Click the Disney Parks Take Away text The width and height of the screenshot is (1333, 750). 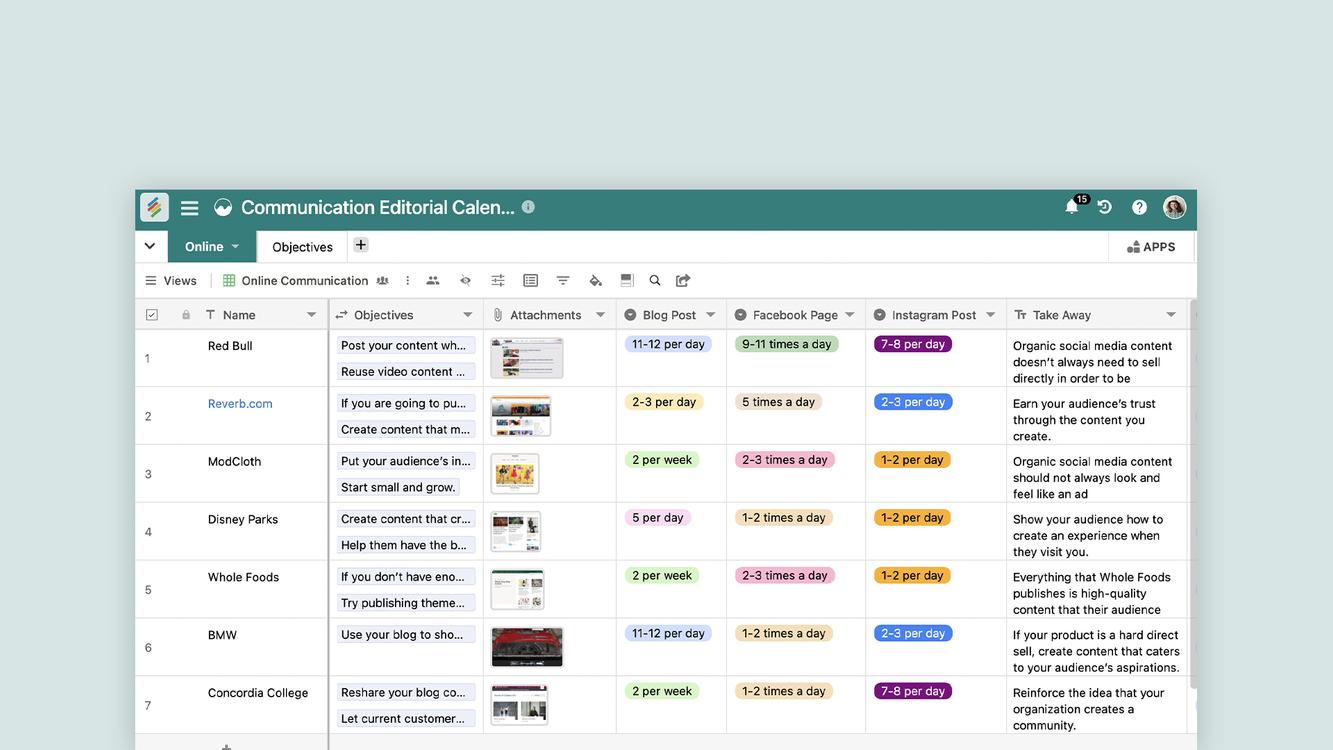click(1088, 535)
